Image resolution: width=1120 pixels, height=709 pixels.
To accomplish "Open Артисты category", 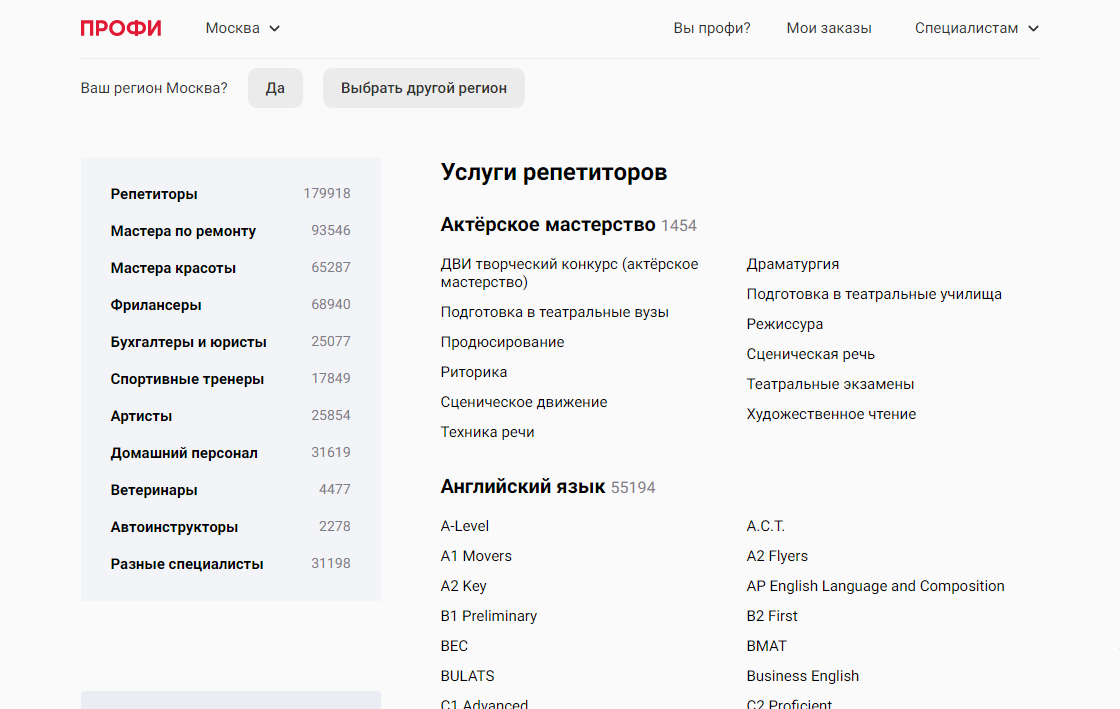I will [x=141, y=416].
